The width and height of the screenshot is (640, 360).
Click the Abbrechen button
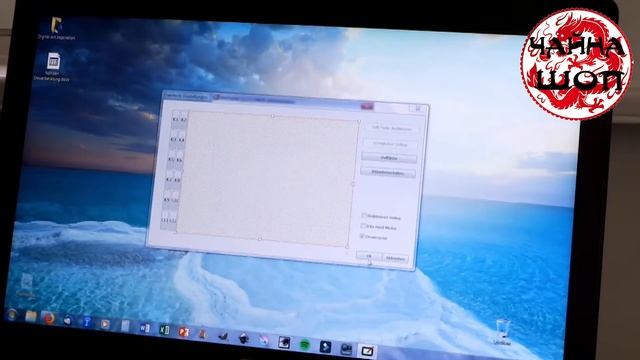396,258
